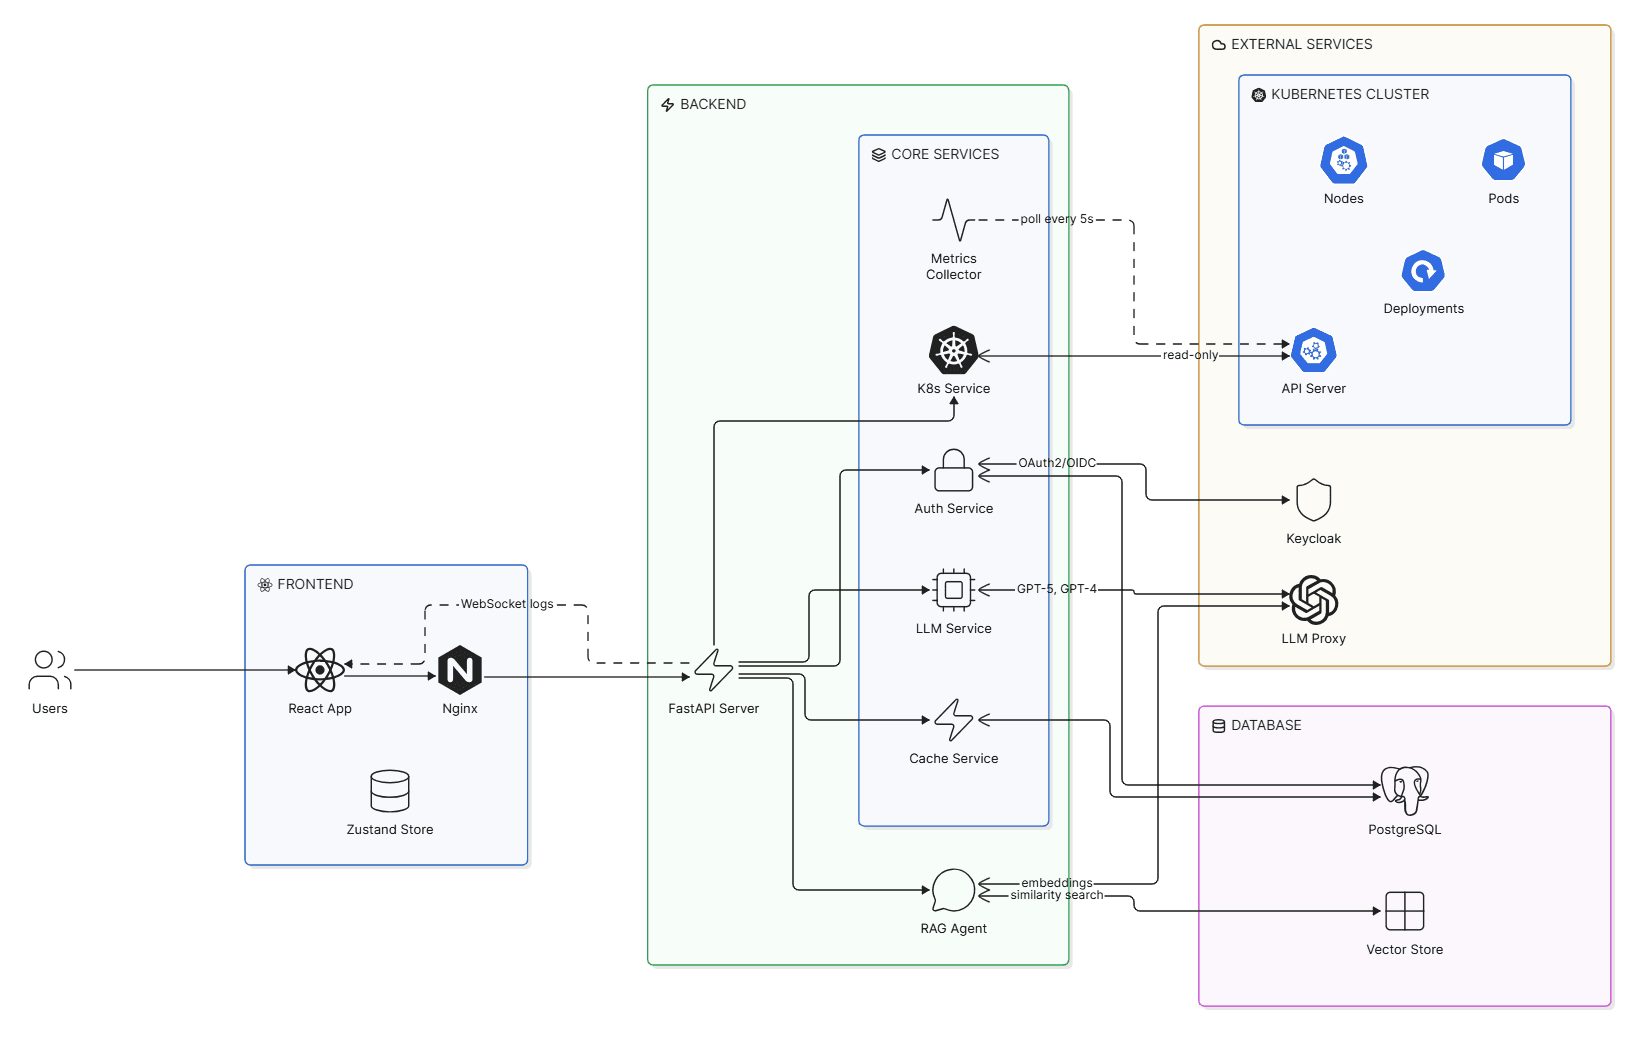
Task: Select the Zustand Store database icon
Action: pyautogui.click(x=390, y=791)
